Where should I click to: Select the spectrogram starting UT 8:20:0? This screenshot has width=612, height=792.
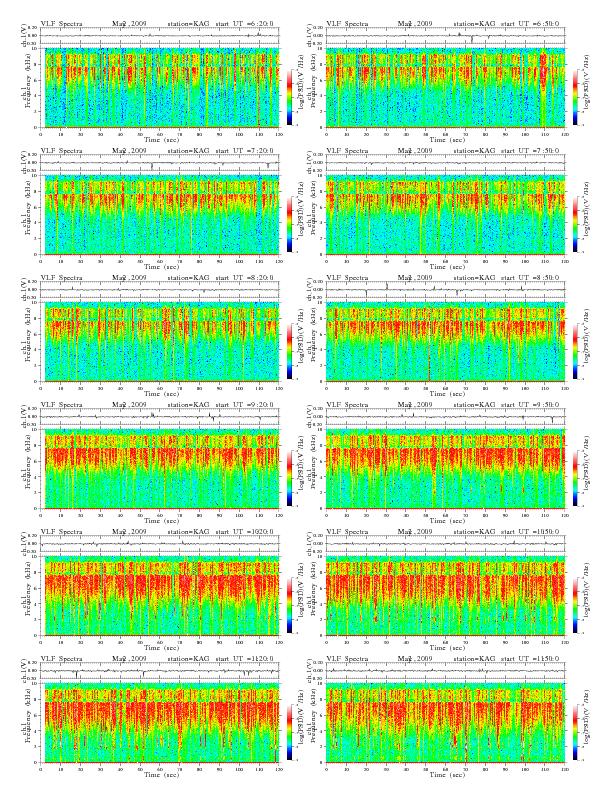pyautogui.click(x=160, y=341)
